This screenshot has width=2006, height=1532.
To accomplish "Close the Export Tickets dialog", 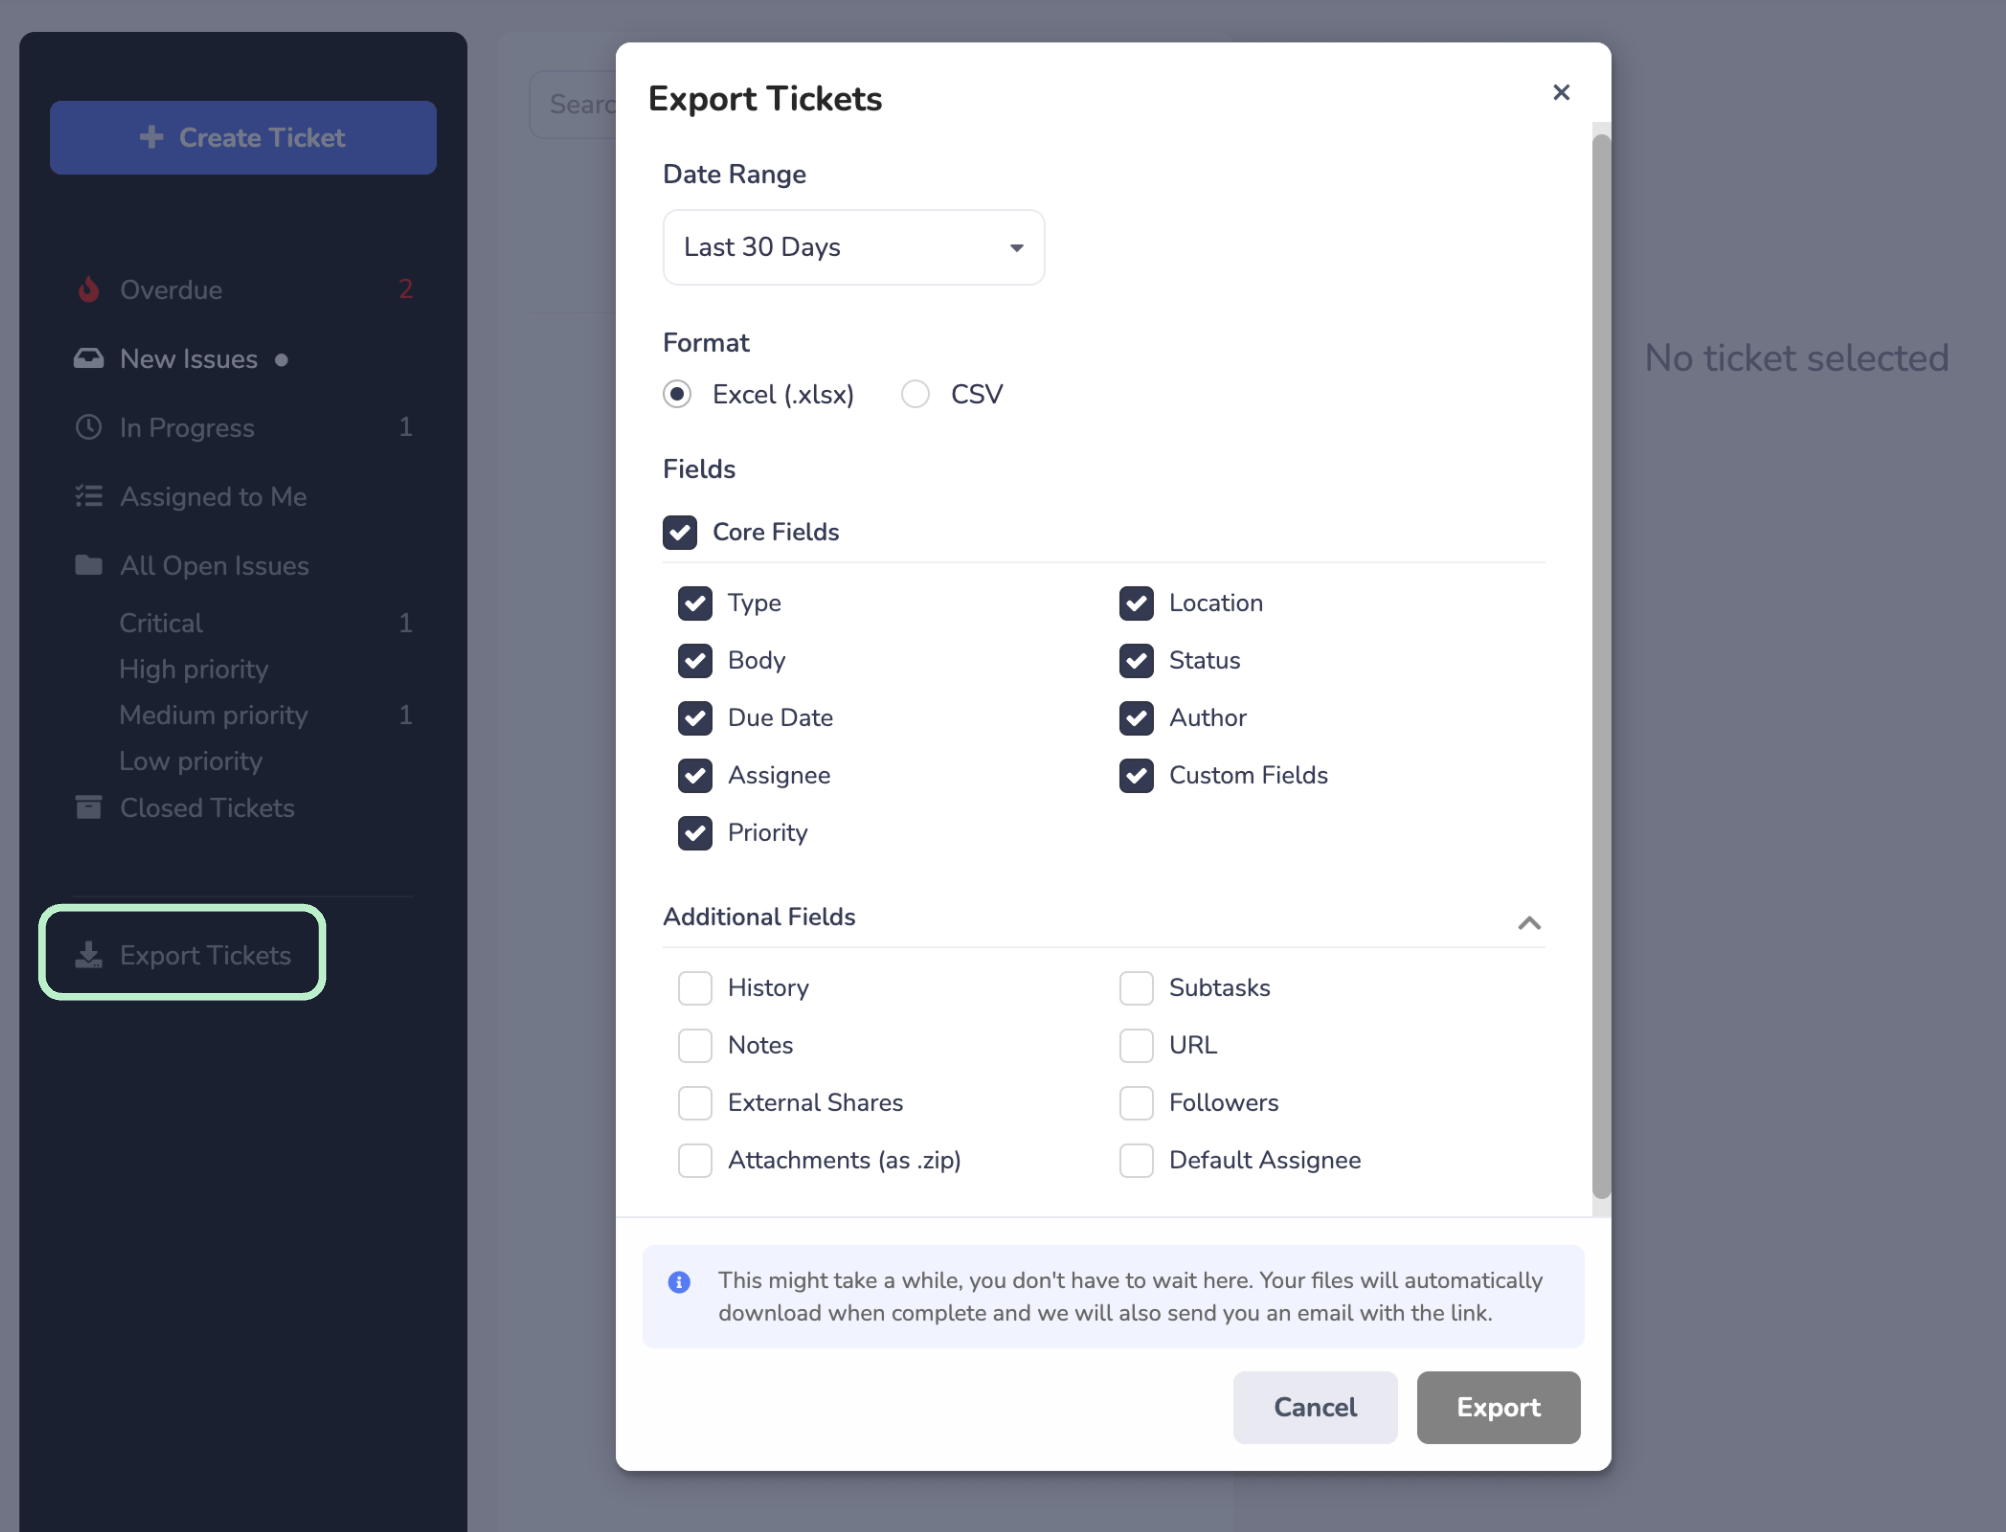I will point(1561,93).
